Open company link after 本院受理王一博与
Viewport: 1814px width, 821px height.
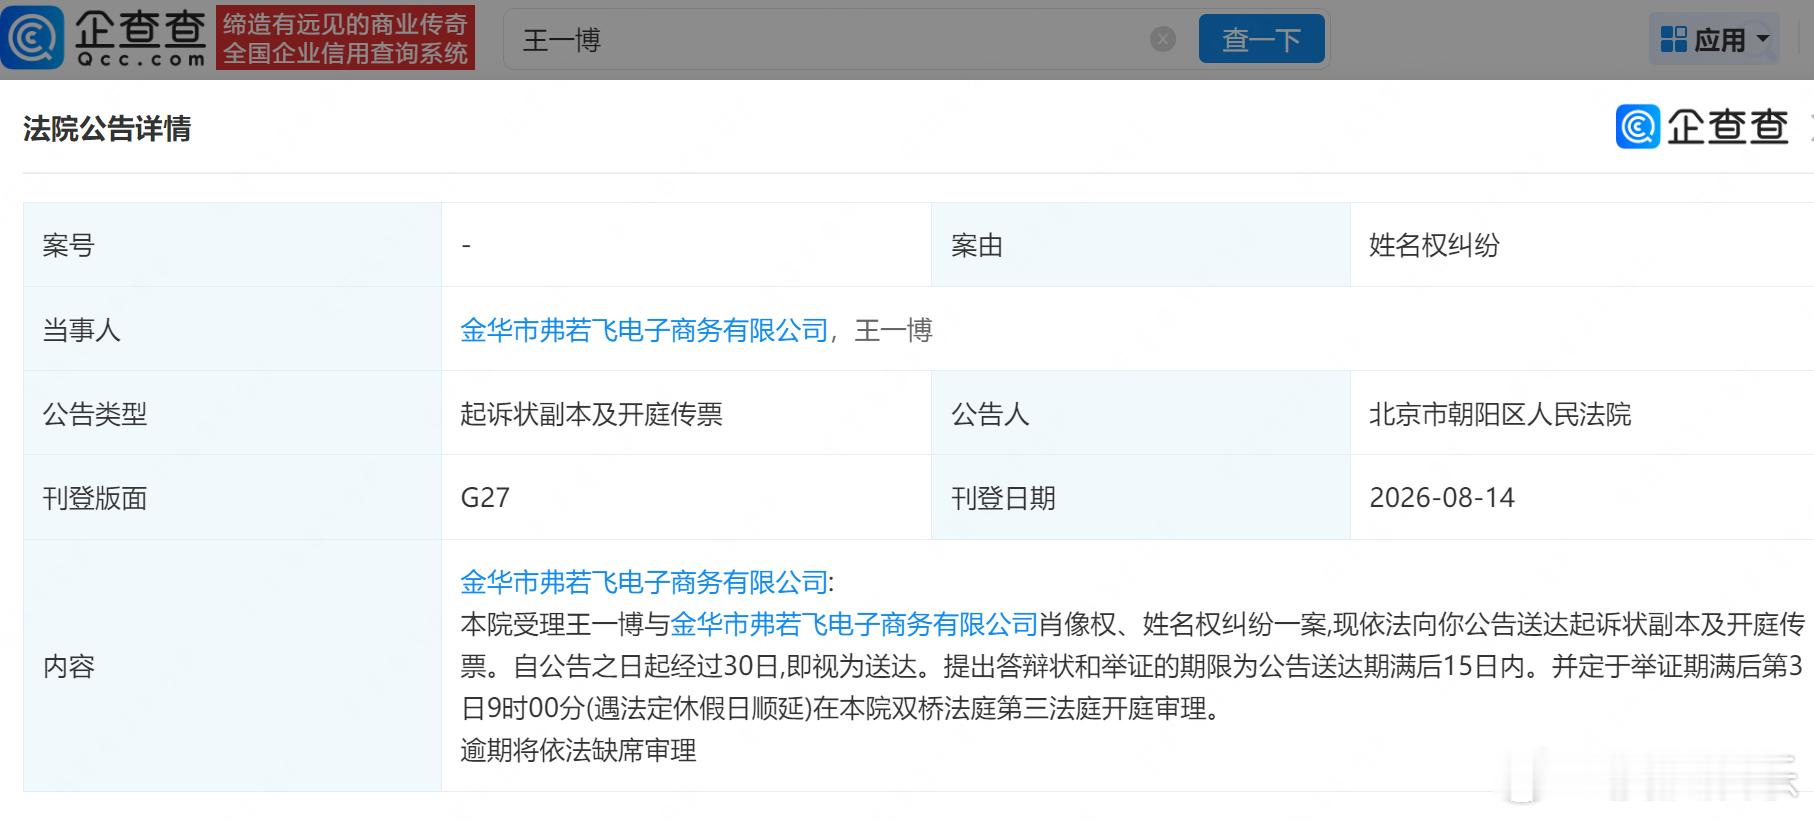[854, 624]
